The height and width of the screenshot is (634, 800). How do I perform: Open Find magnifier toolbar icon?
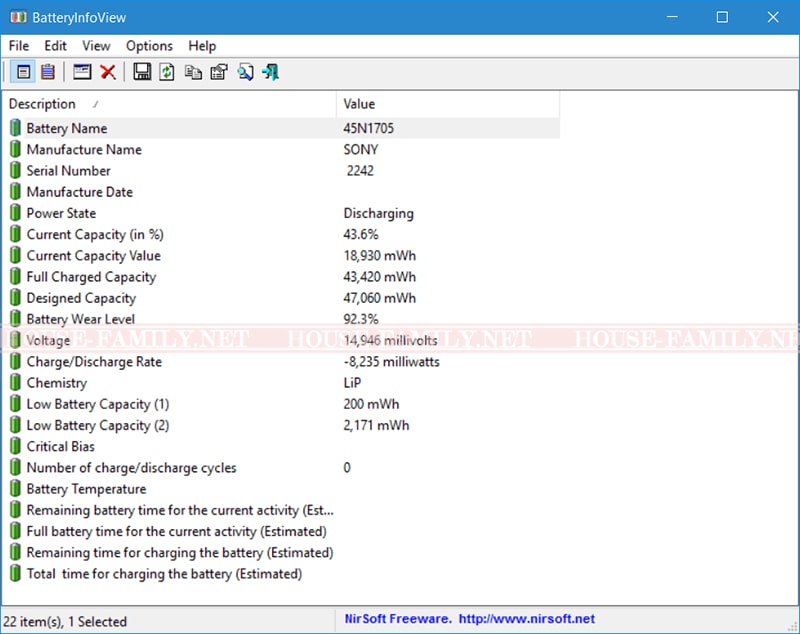pos(245,72)
